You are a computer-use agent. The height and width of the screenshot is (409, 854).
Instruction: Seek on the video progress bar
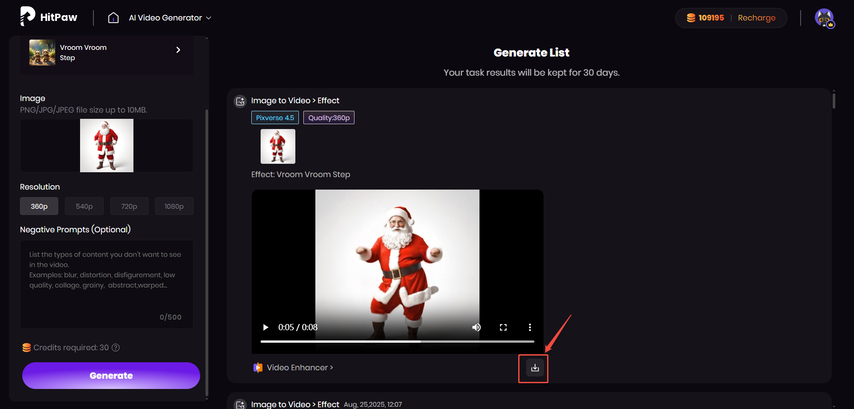coord(397,341)
